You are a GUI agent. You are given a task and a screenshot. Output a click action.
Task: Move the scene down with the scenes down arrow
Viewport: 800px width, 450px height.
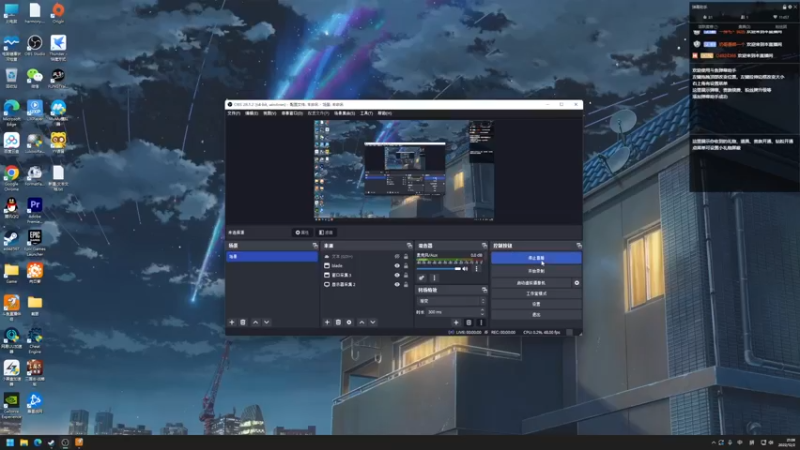(x=266, y=322)
